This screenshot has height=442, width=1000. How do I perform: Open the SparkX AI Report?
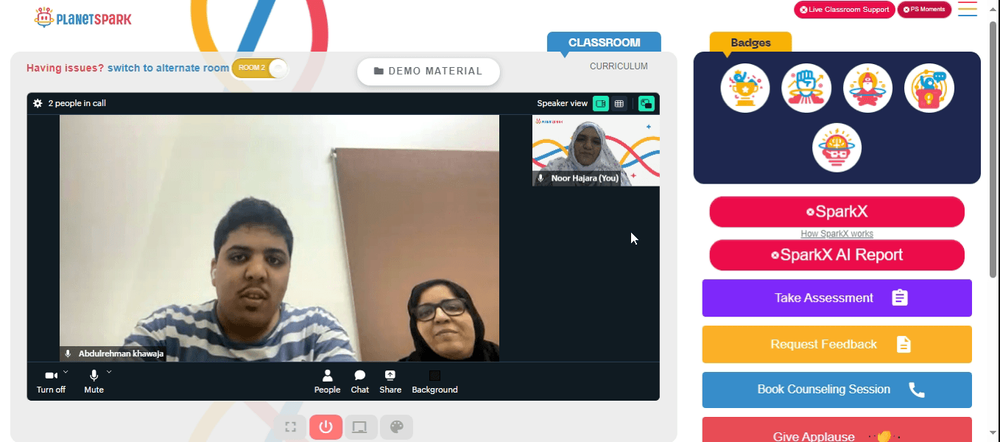pos(837,255)
